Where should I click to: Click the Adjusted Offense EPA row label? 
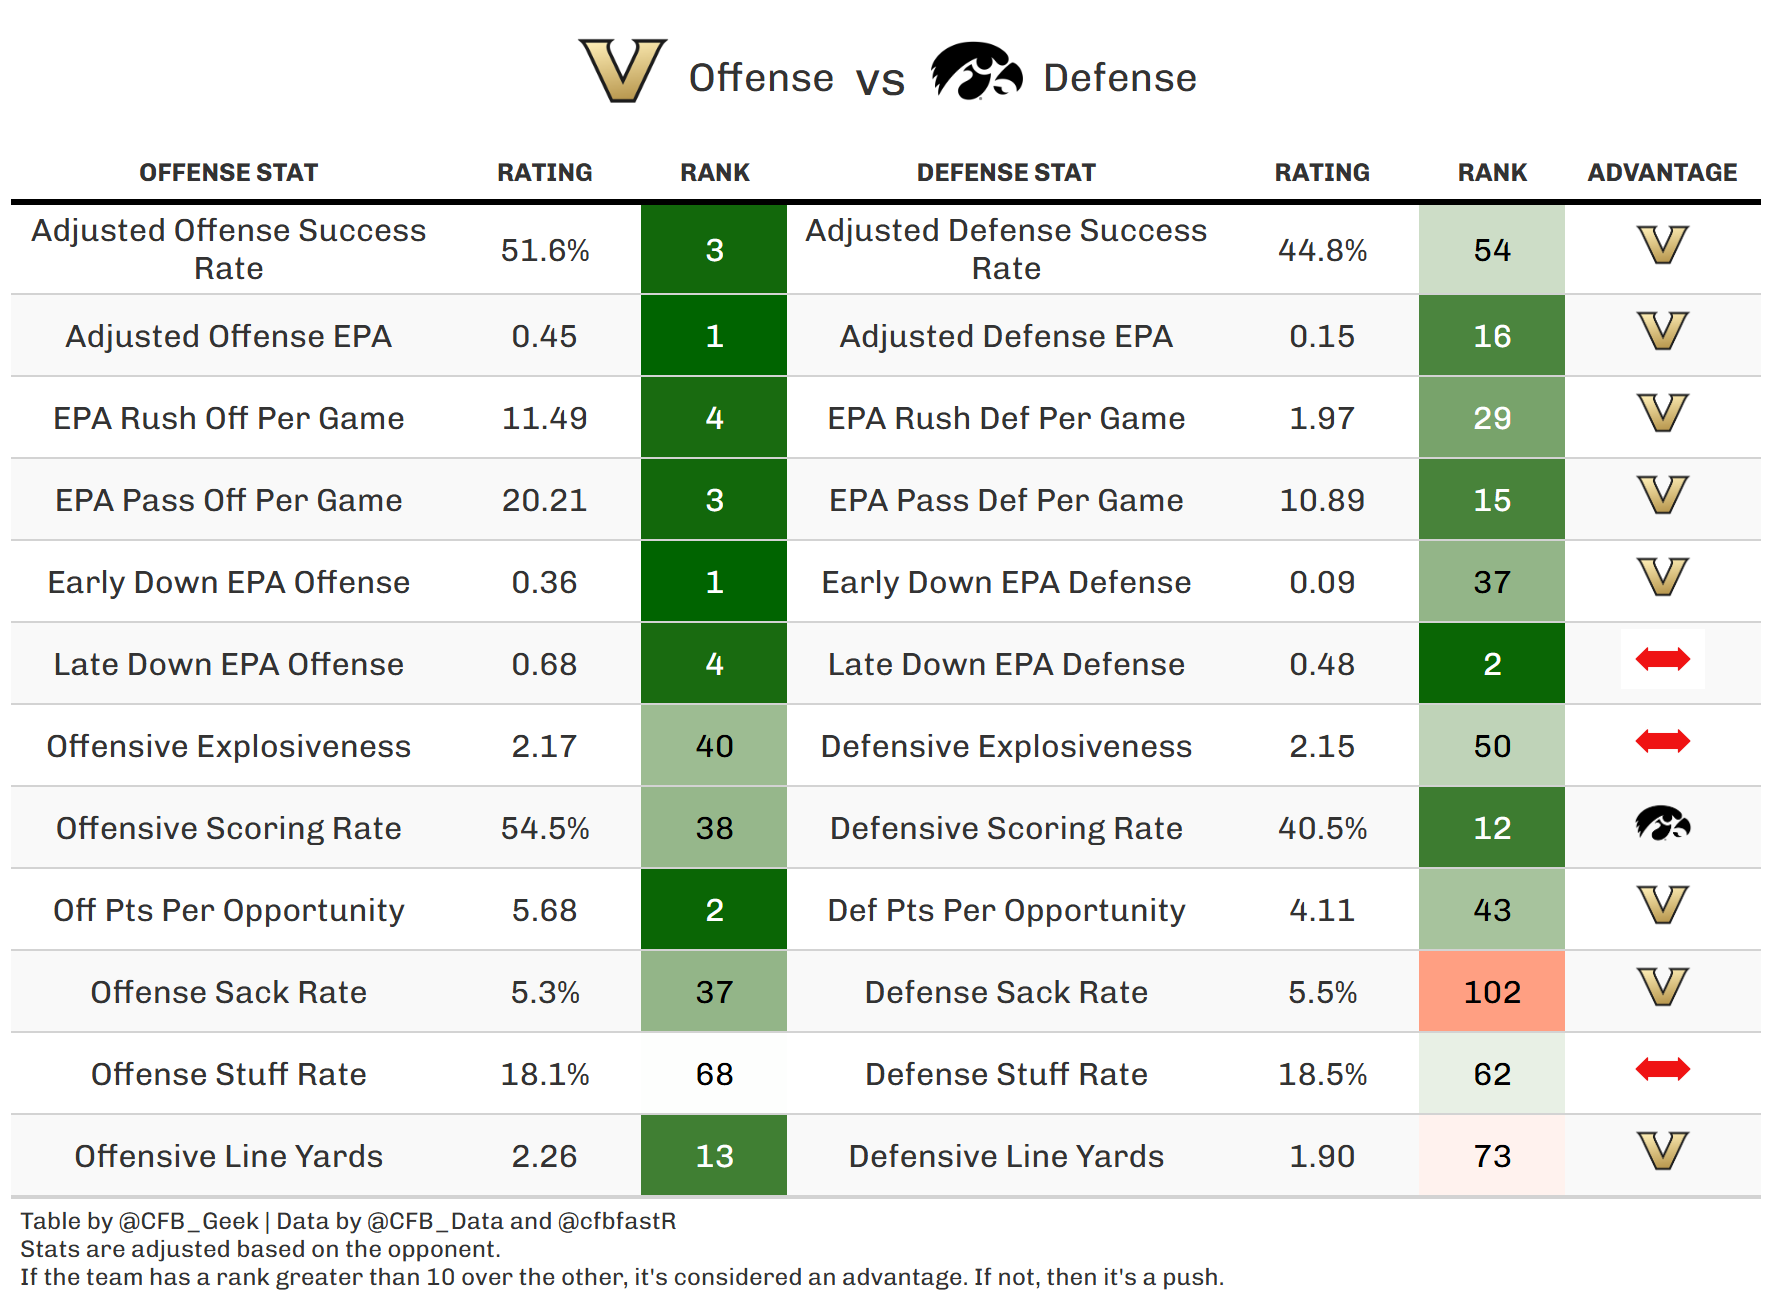coord(228,336)
